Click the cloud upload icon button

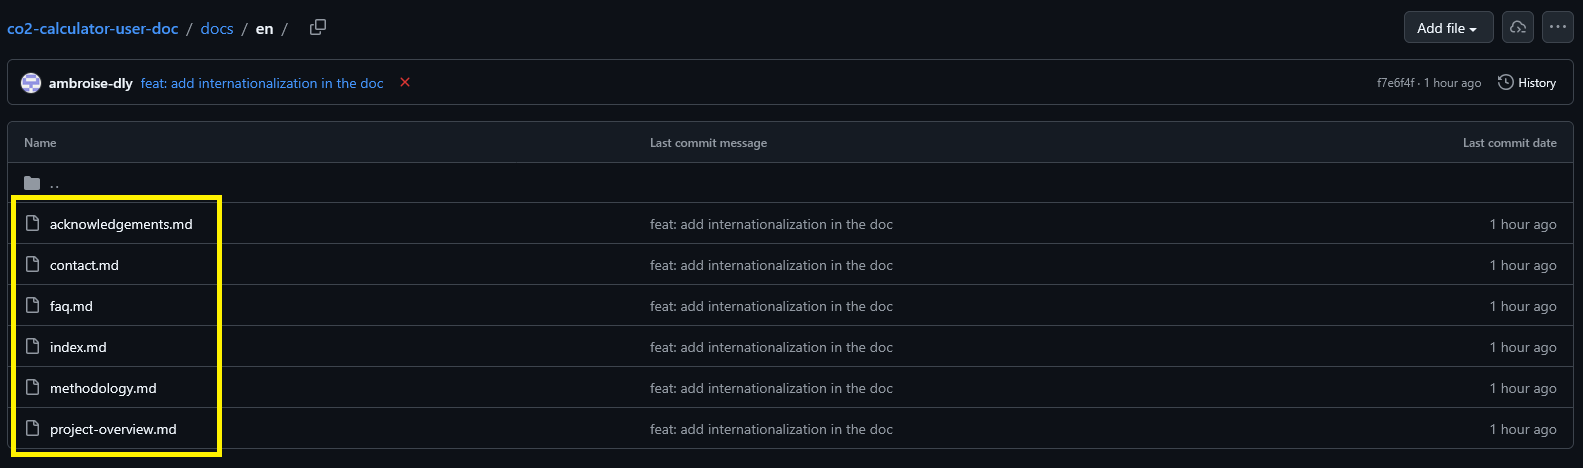[x=1518, y=28]
